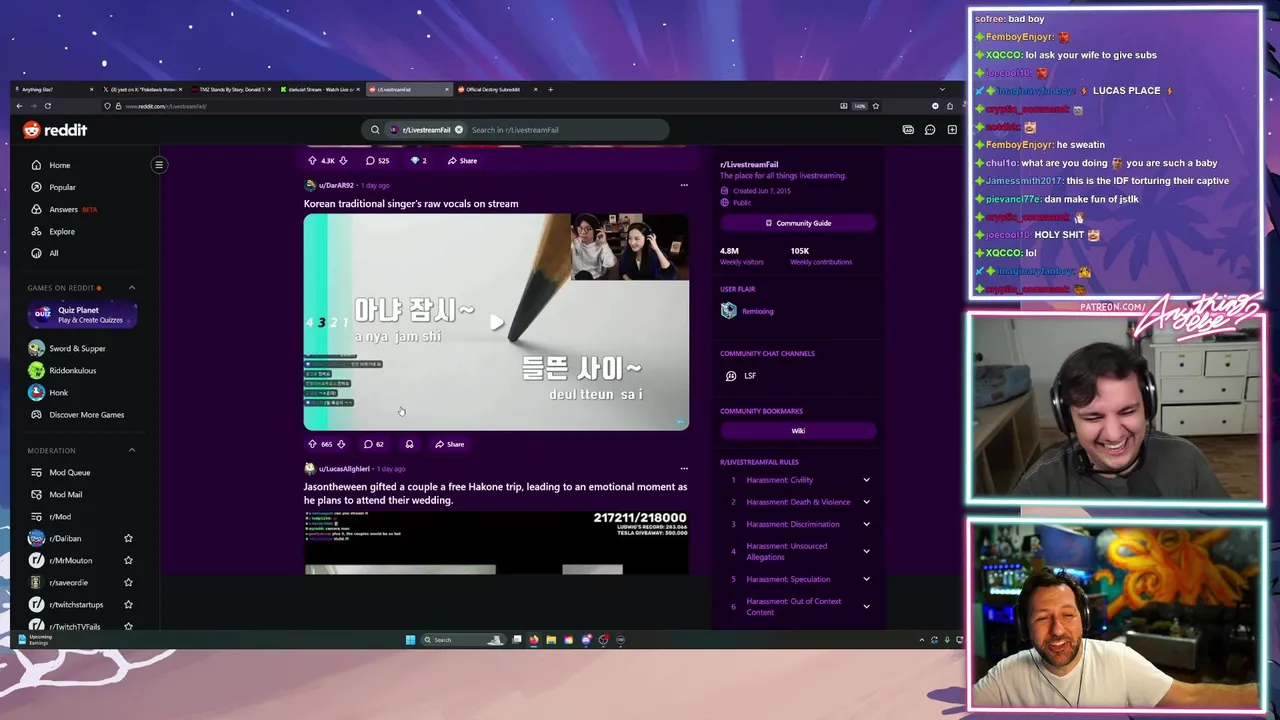This screenshot has height=720, width=1280.
Task: Share the top post with 4.3K votes
Action: [463, 161]
